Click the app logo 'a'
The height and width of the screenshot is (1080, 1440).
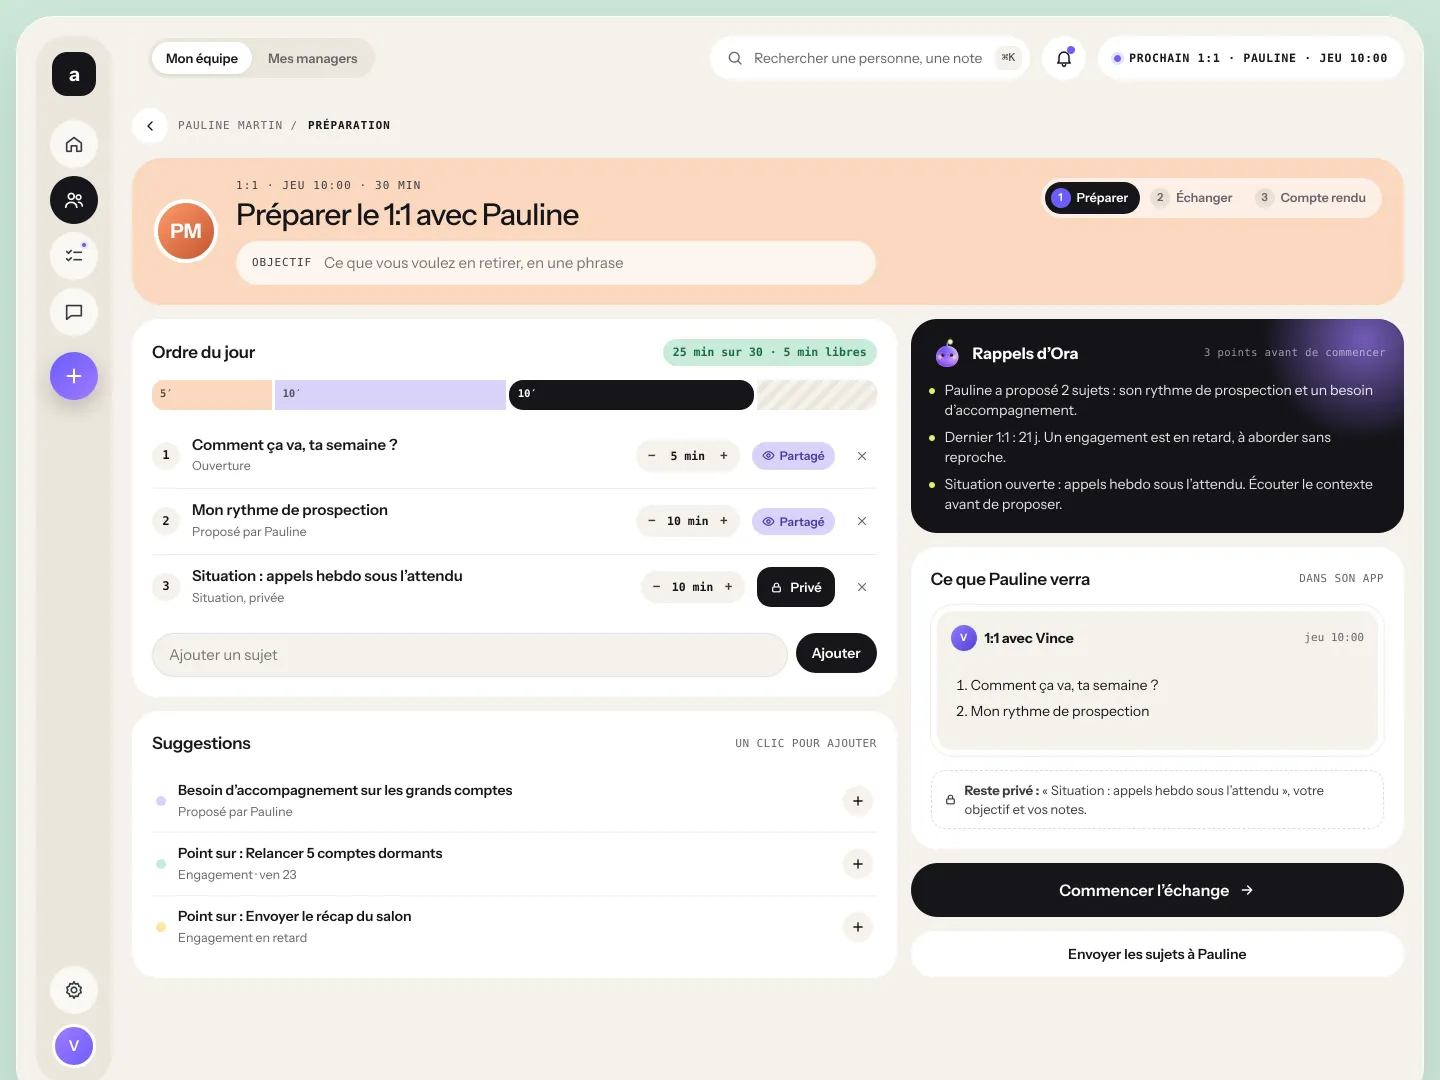pos(74,74)
